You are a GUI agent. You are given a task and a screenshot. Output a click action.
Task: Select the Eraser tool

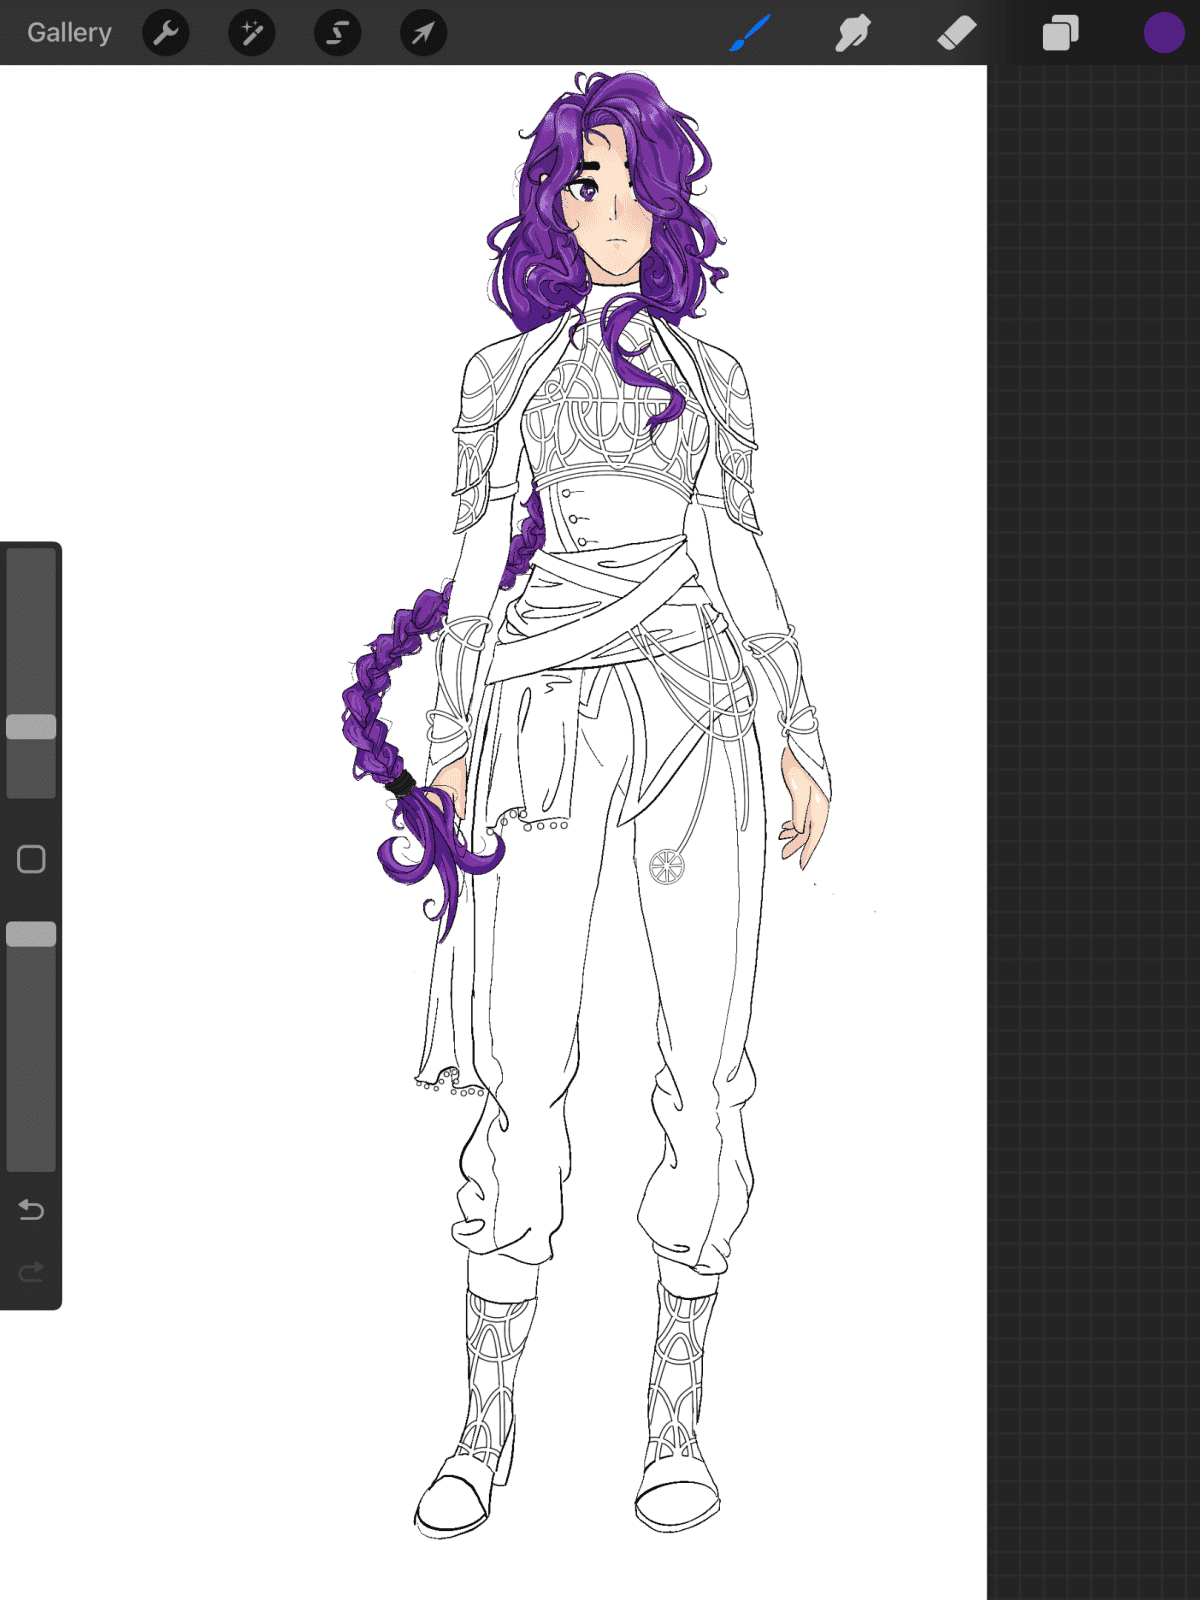(x=956, y=33)
